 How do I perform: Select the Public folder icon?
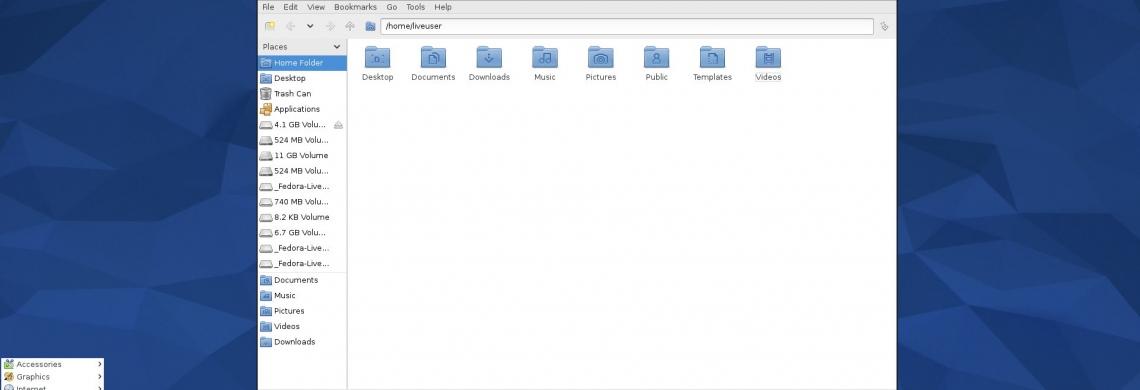click(x=657, y=57)
